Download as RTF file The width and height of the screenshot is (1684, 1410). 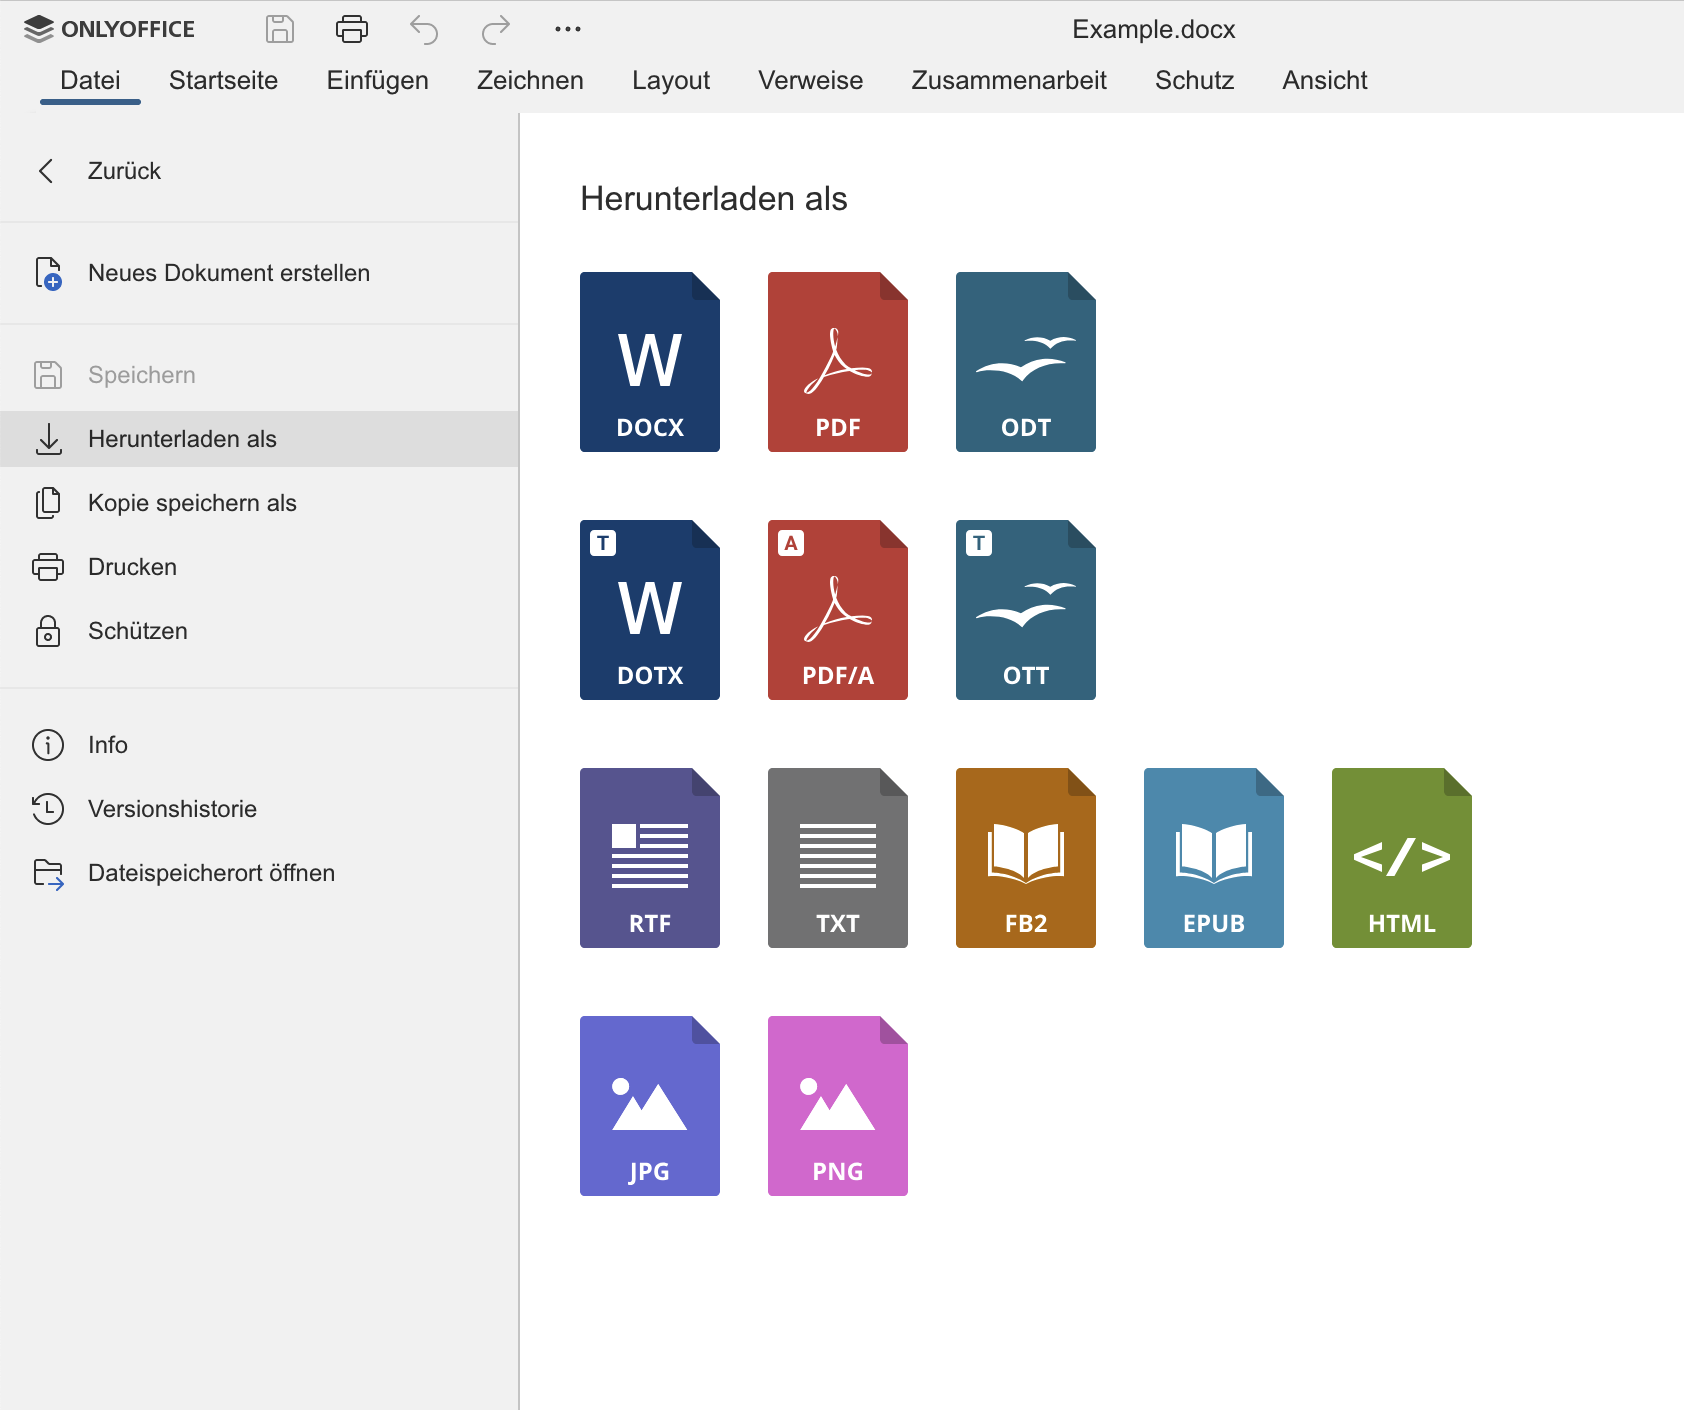649,858
